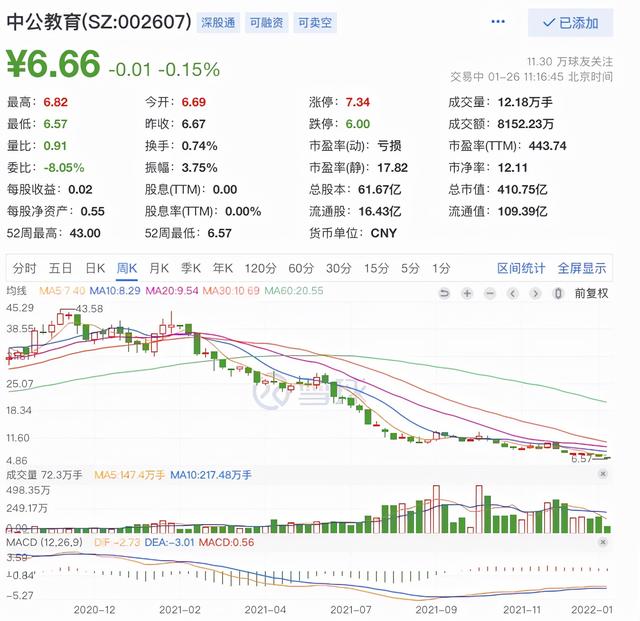The height and width of the screenshot is (621, 640).
Task: Click the volume MA5:147.4万手 label
Action: 129,475
